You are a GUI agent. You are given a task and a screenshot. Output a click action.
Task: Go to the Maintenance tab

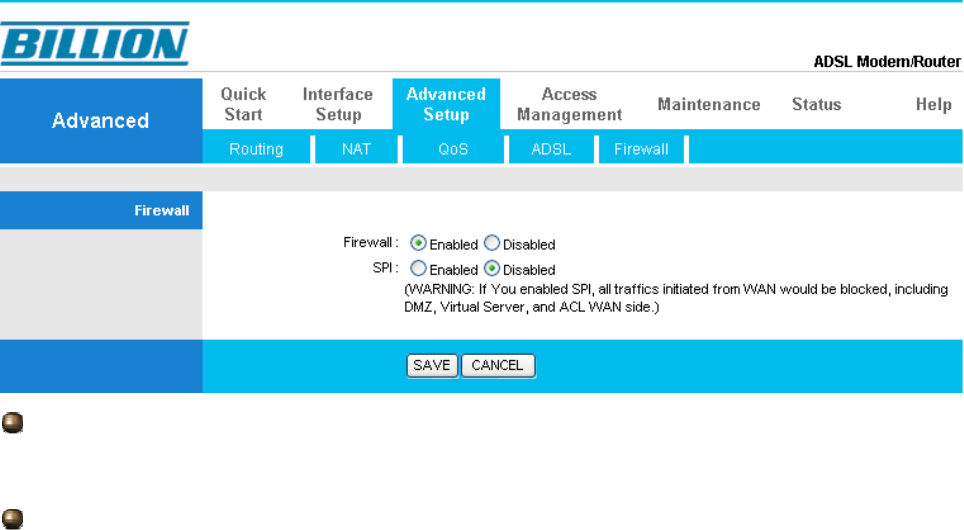(709, 105)
